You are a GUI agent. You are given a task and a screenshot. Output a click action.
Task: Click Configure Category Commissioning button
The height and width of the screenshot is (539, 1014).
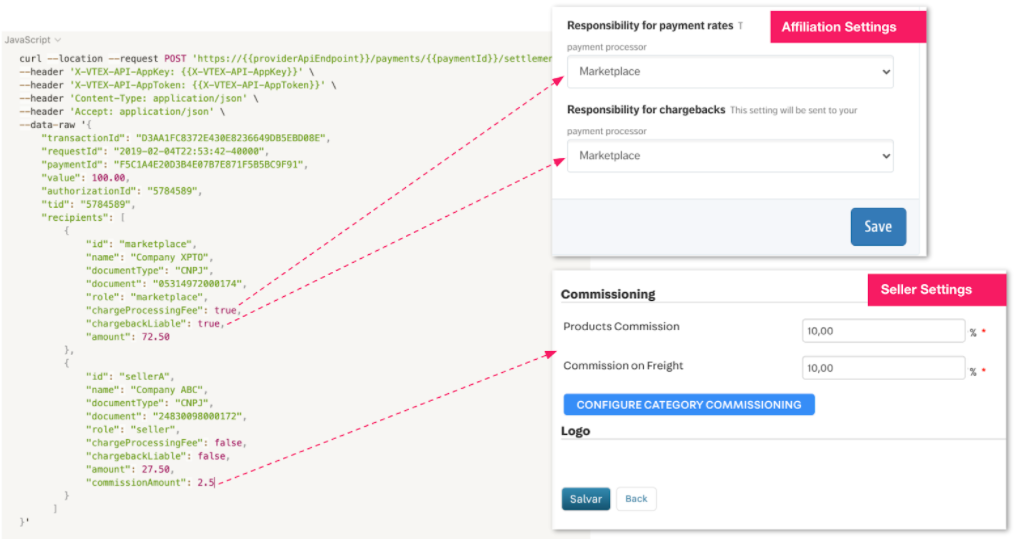tap(688, 405)
